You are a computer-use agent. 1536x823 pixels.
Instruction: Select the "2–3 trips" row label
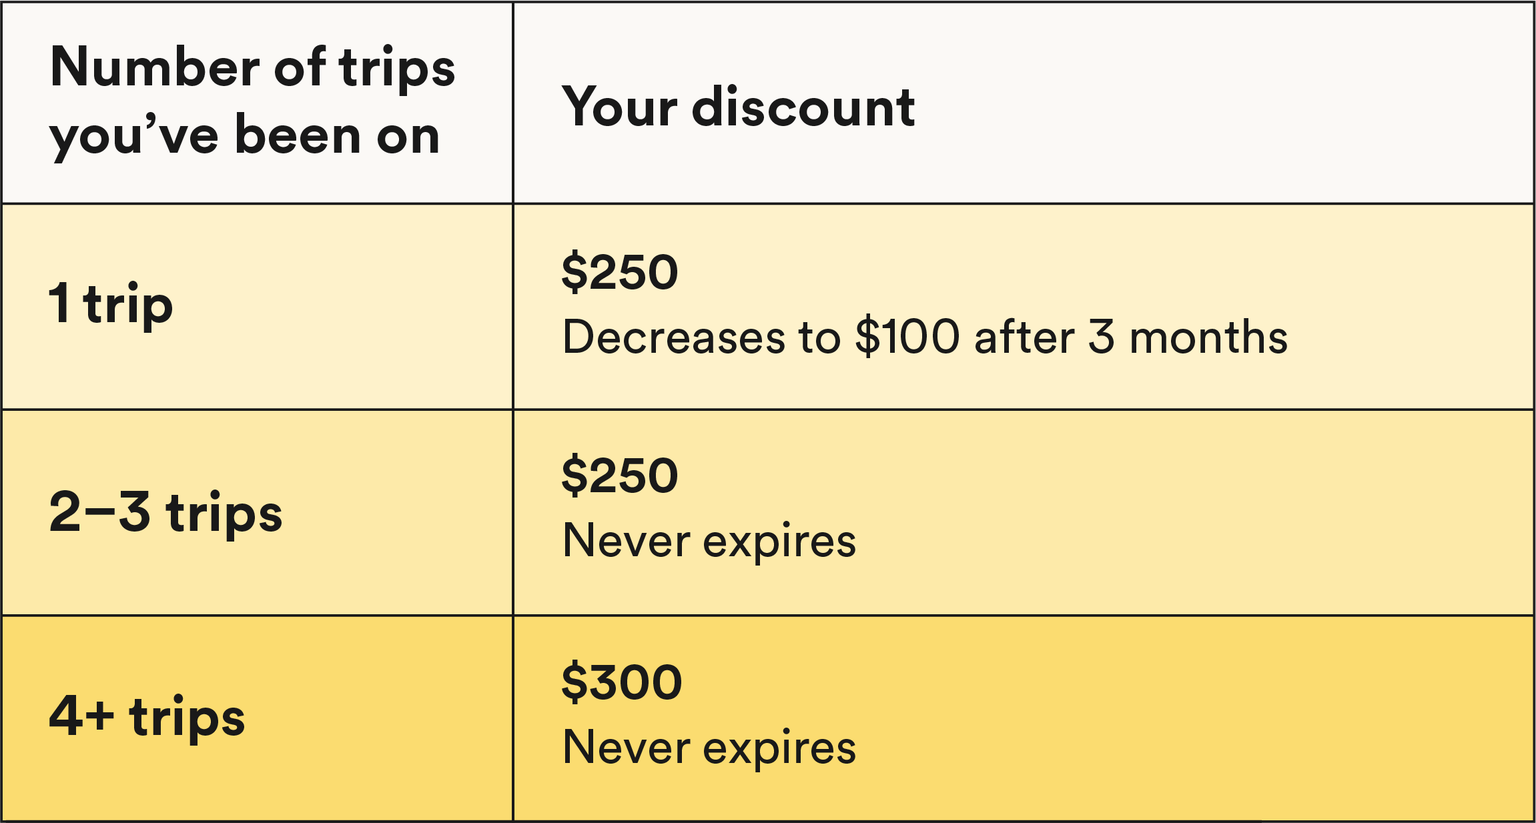coord(166,513)
